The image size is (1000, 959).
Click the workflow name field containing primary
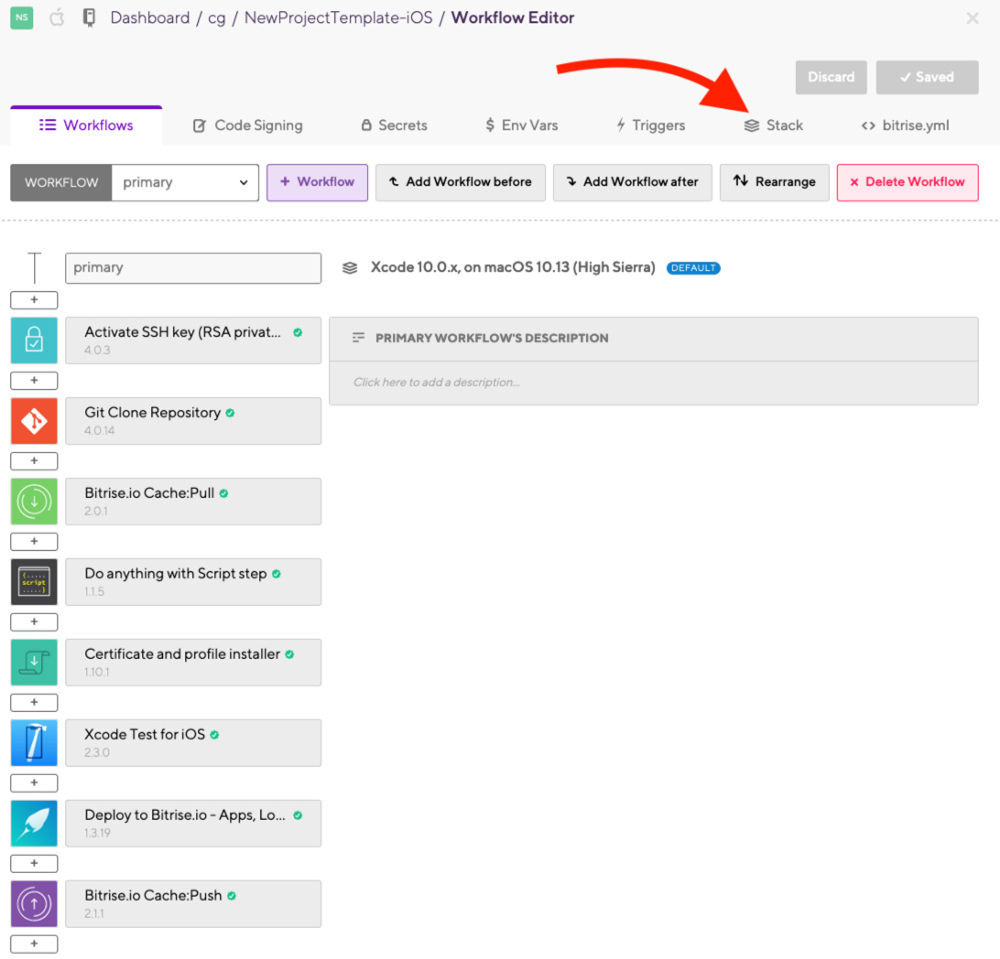point(193,268)
